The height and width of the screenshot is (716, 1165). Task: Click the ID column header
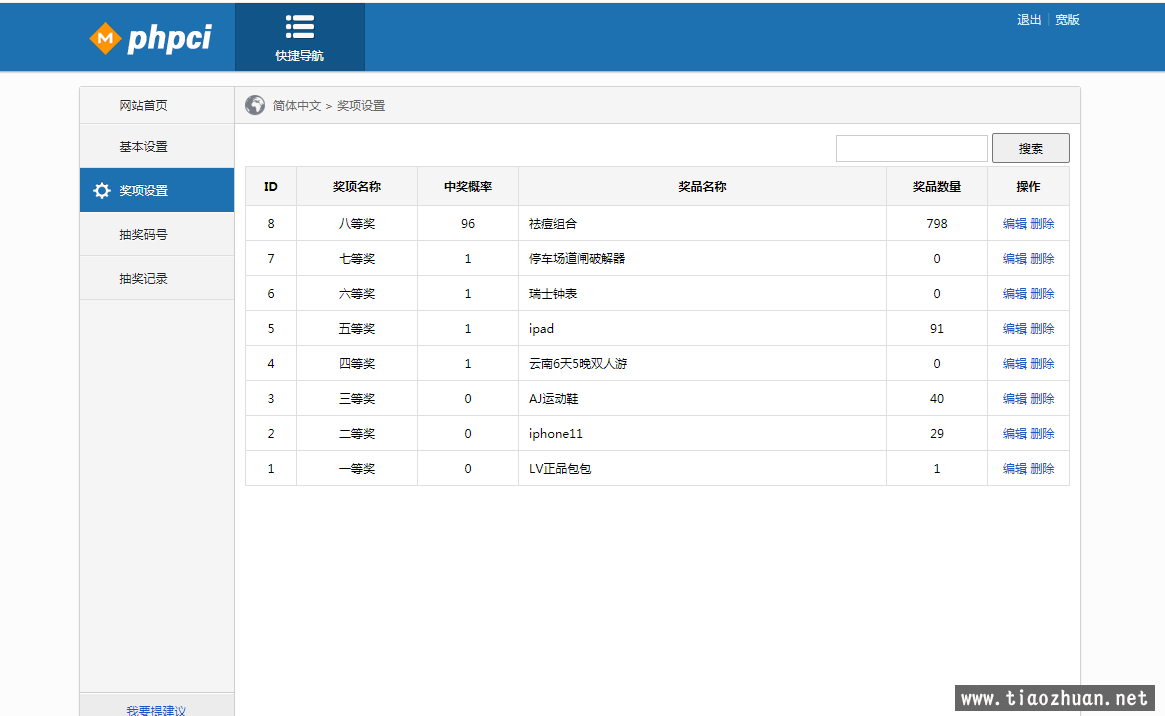(x=270, y=186)
